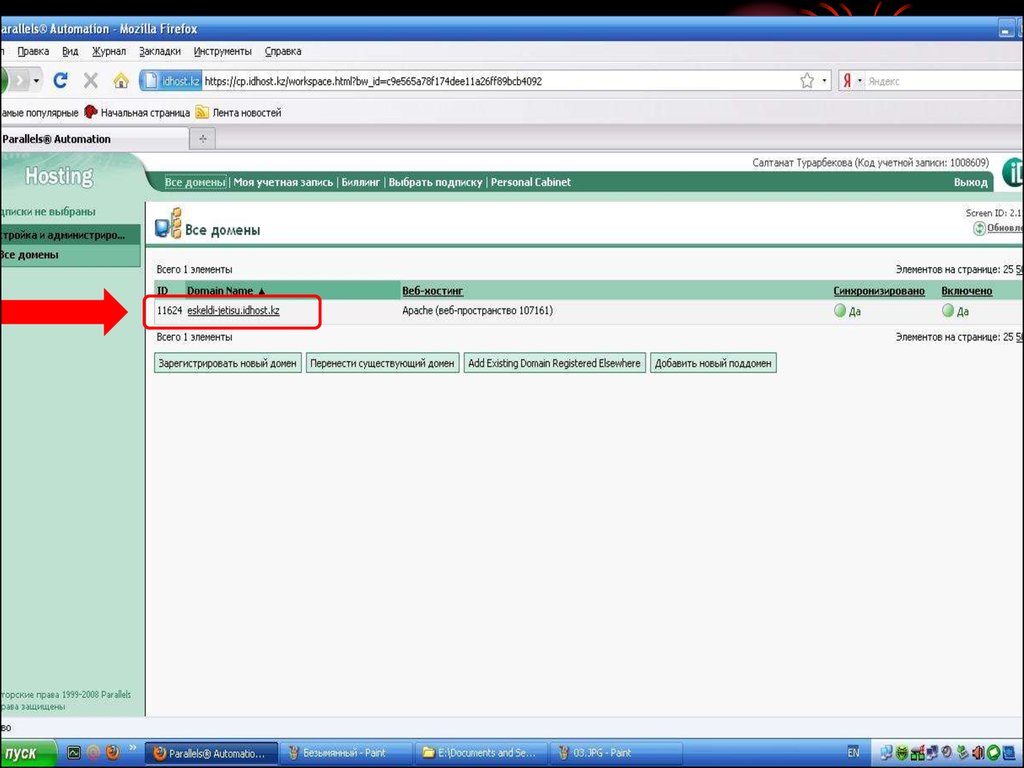This screenshot has width=1024, height=768.
Task: Go to the browser home page icon
Action: pyautogui.click(x=121, y=81)
